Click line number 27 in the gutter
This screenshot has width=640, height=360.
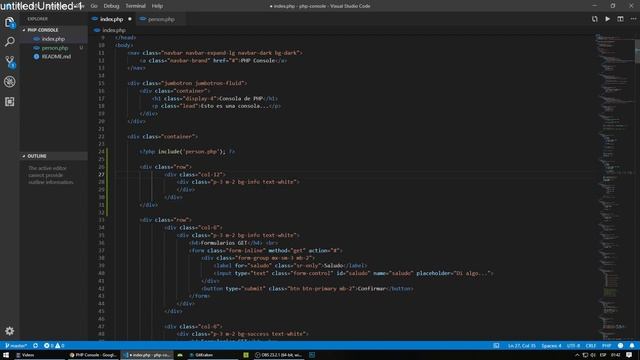[101, 175]
